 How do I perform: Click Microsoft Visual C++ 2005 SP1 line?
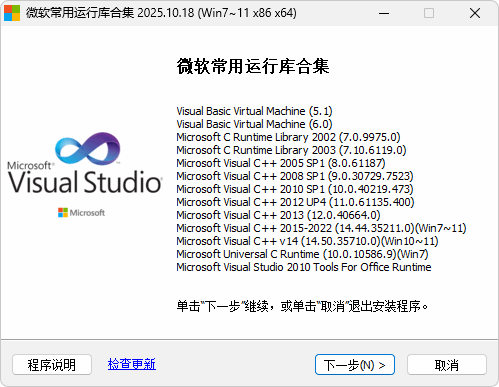point(281,163)
